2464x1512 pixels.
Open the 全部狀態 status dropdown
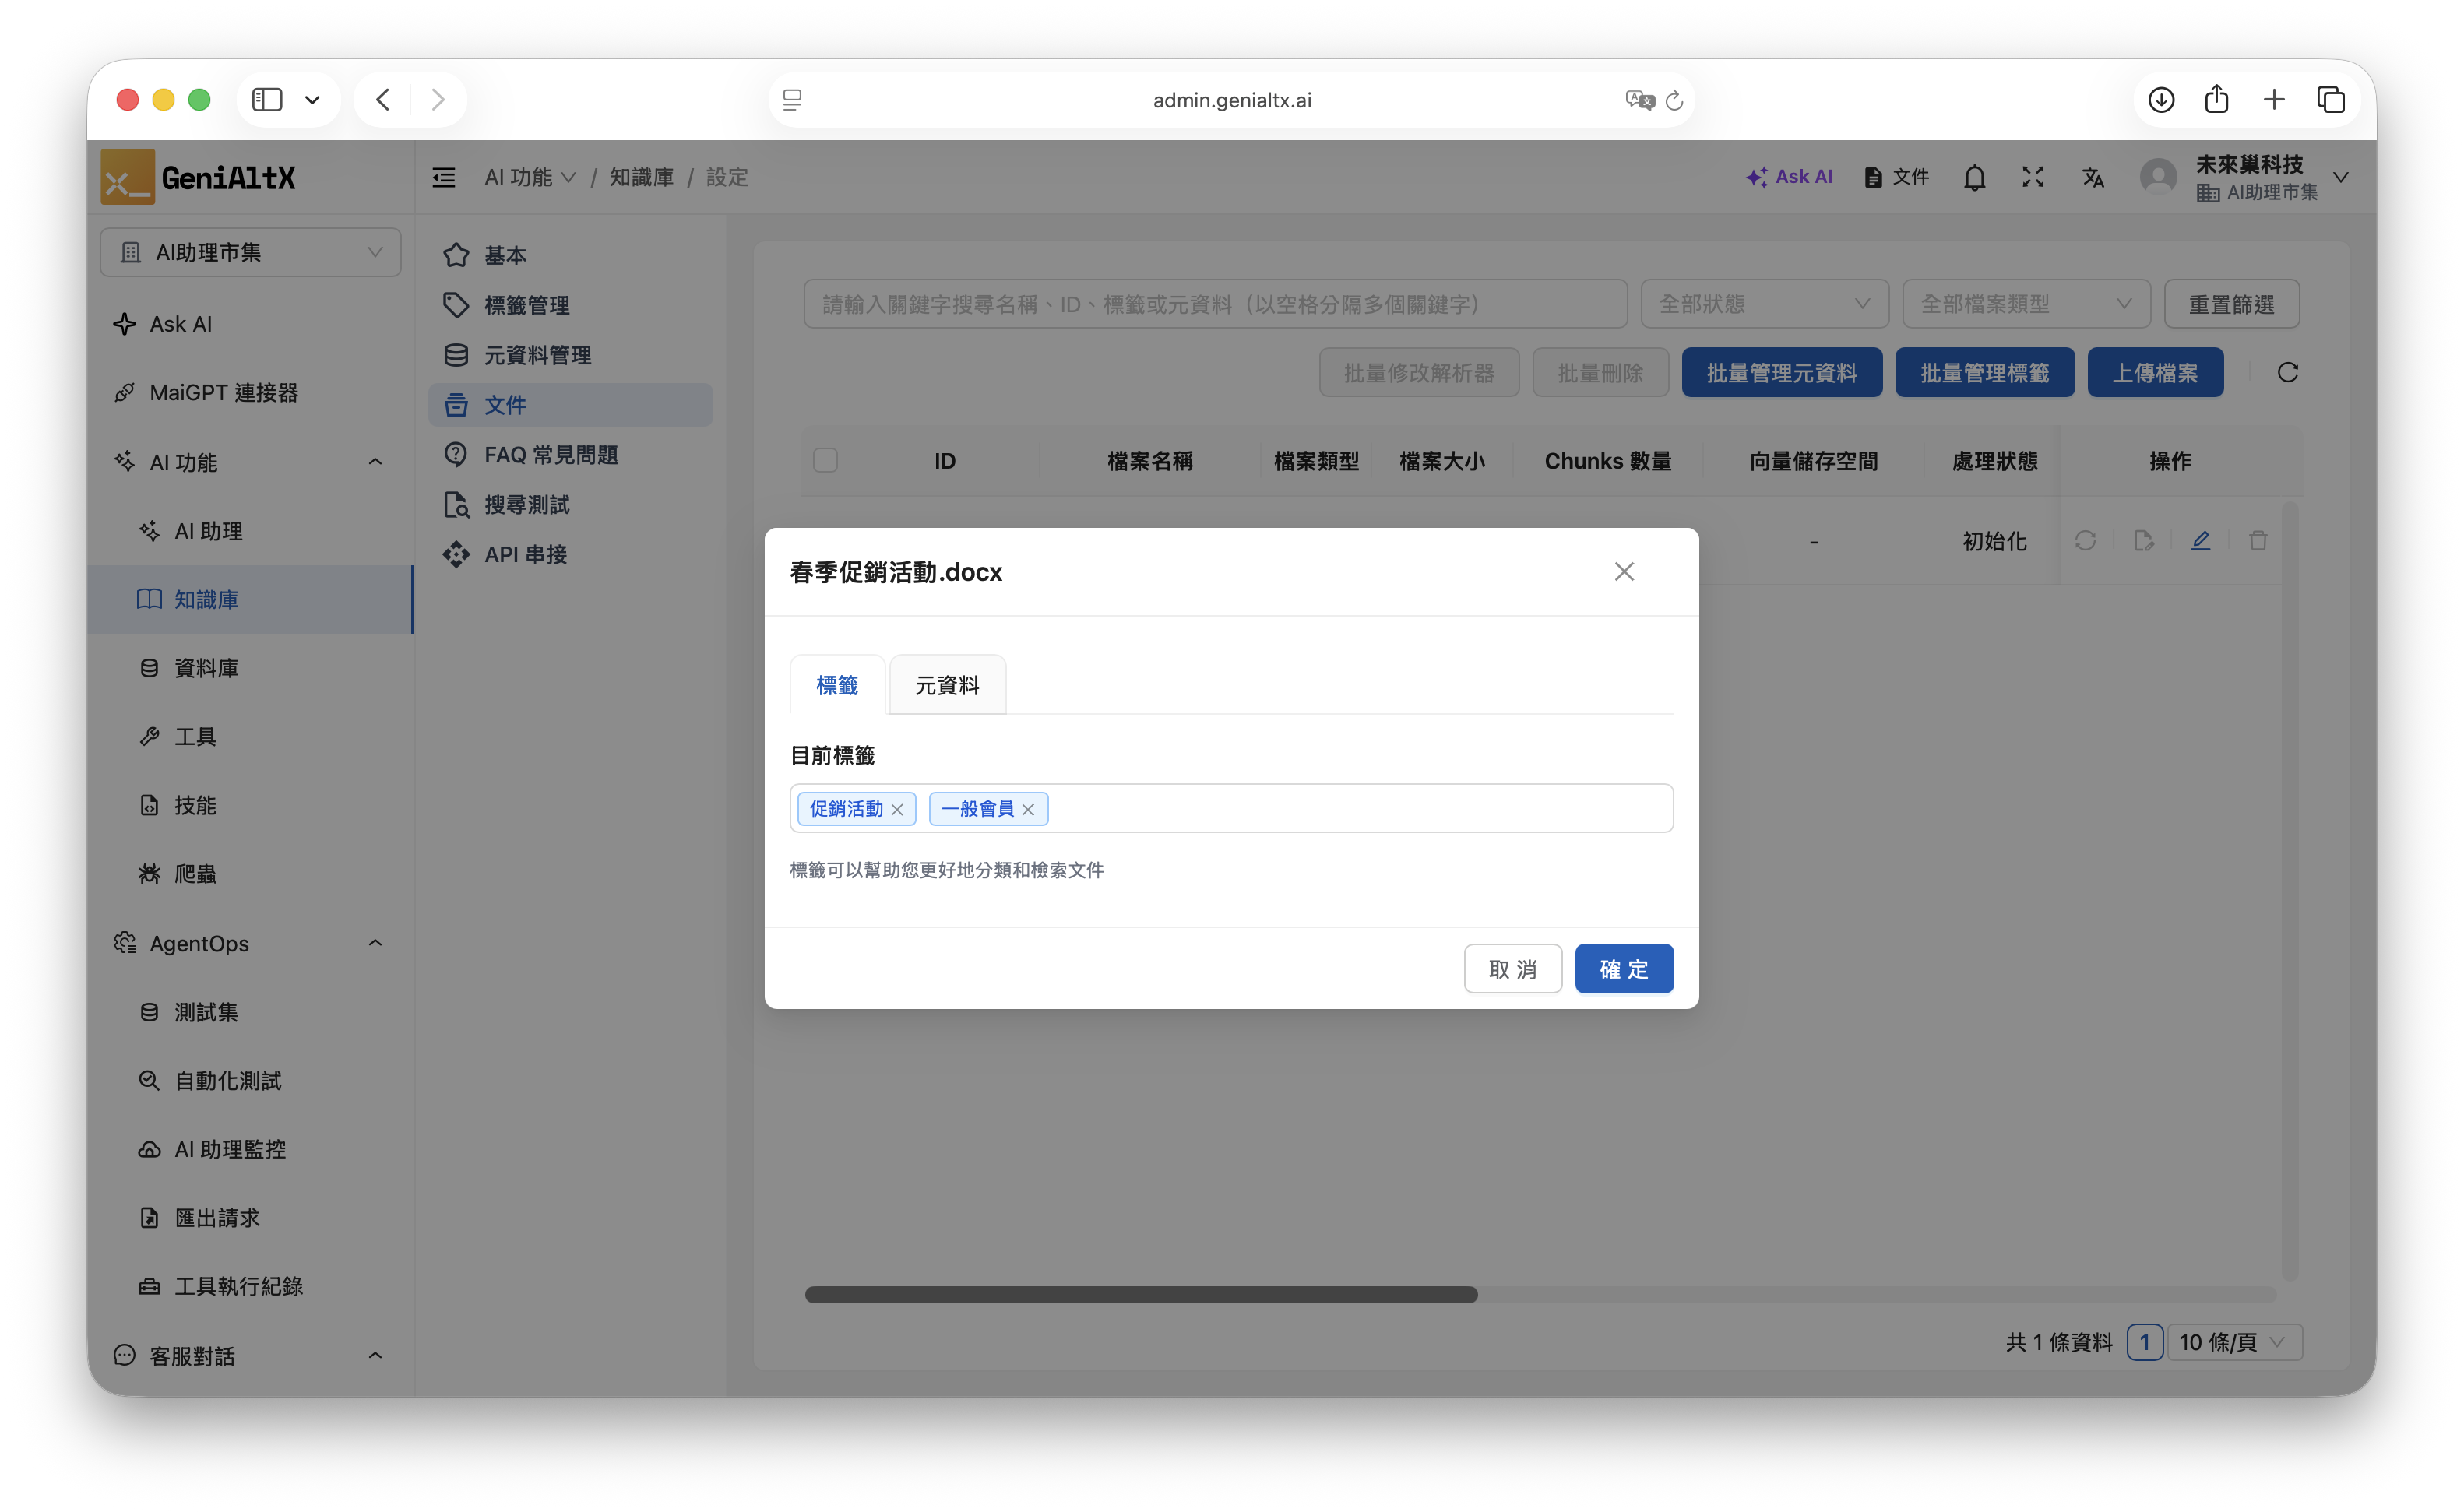tap(1764, 304)
